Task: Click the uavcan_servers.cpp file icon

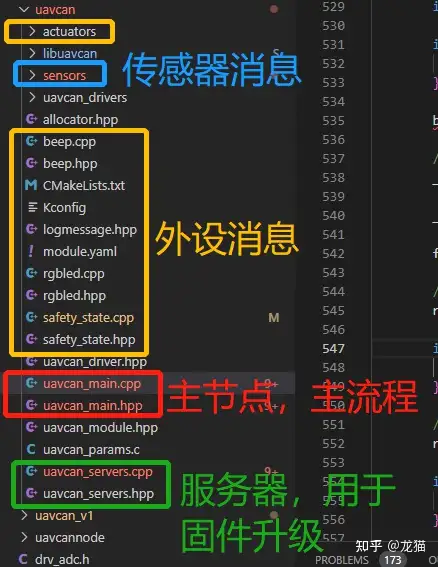Action: [x=31, y=472]
